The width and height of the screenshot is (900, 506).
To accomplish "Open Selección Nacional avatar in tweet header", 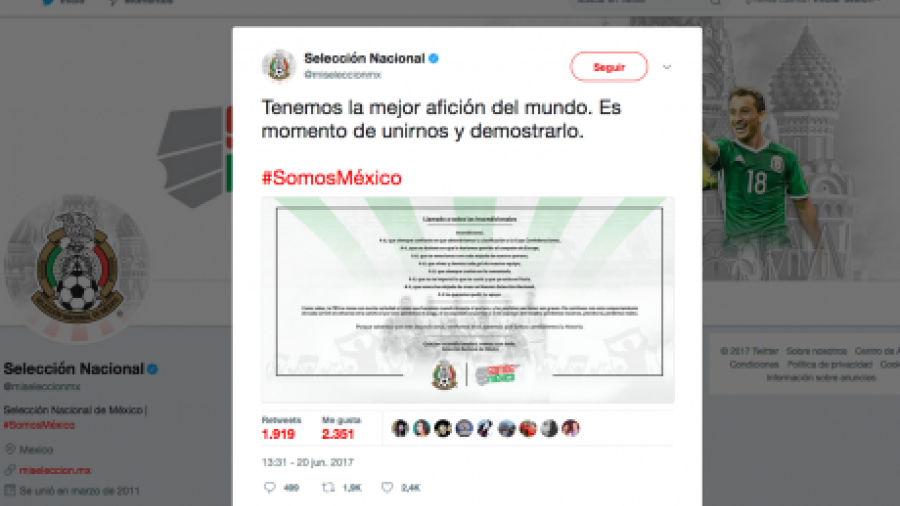I will click(279, 65).
